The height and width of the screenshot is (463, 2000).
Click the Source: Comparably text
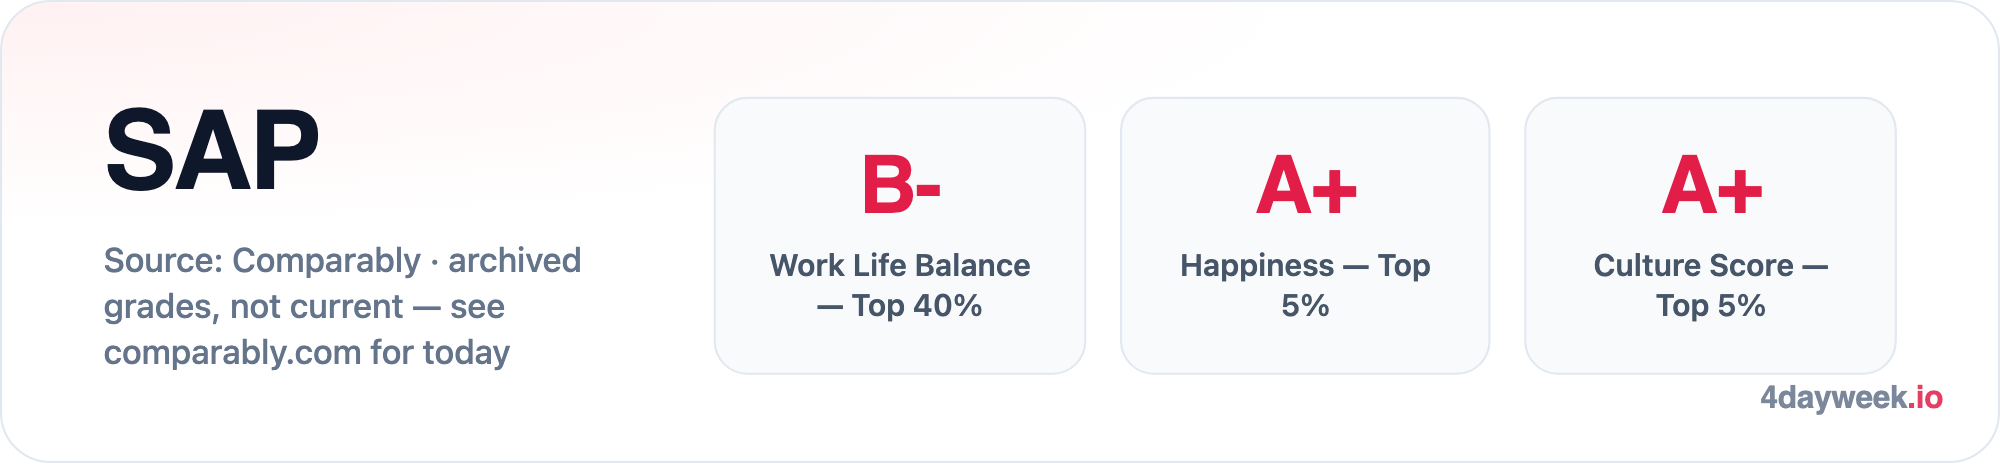point(262,261)
